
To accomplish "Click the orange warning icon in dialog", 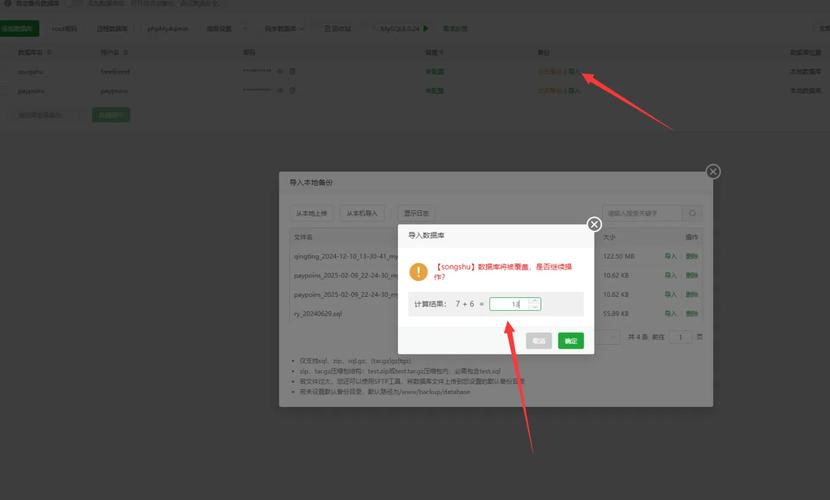I will click(x=420, y=270).
